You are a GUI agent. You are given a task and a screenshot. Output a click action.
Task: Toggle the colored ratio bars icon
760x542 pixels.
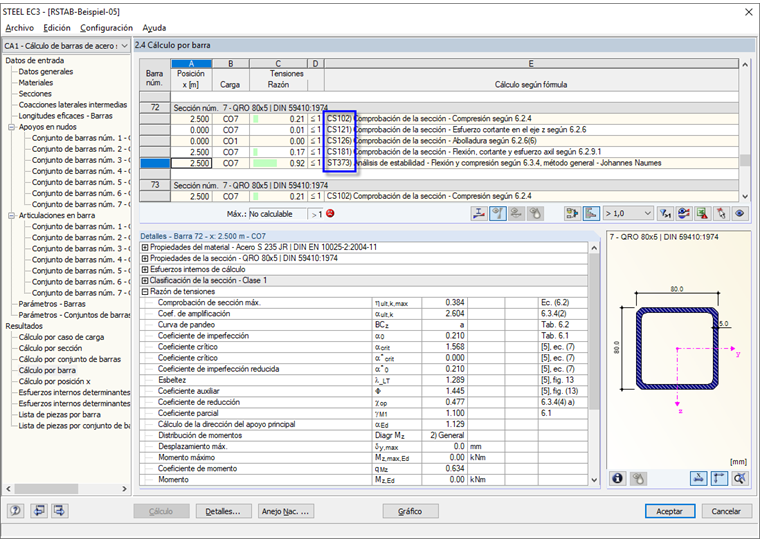click(591, 213)
